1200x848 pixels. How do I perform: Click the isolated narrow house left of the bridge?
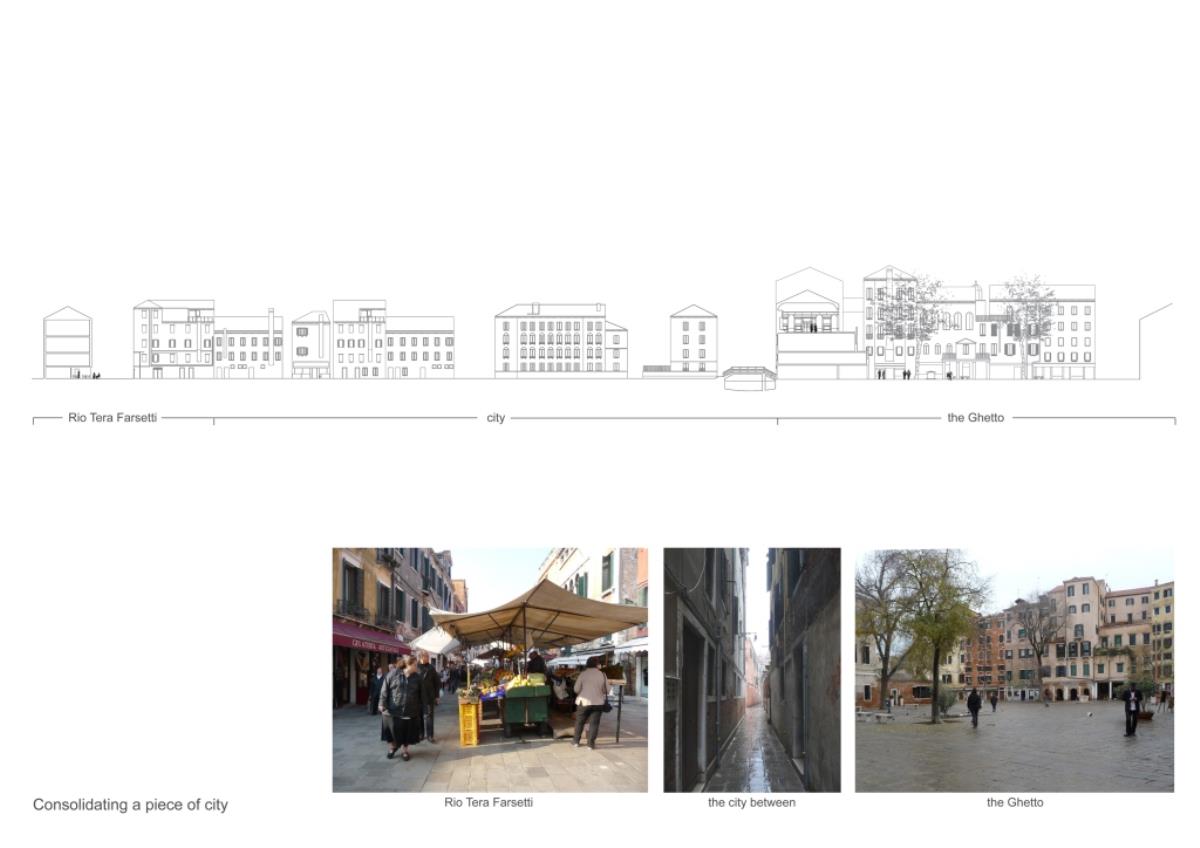pyautogui.click(x=693, y=340)
